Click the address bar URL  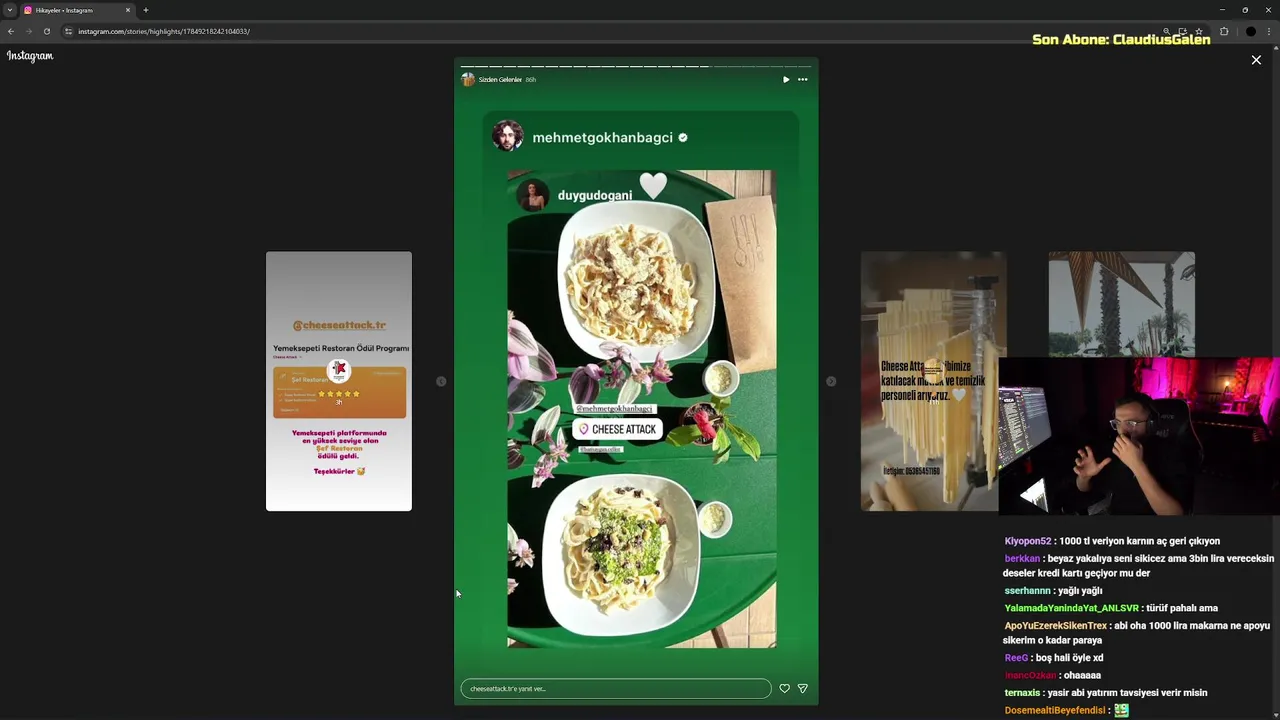(164, 31)
